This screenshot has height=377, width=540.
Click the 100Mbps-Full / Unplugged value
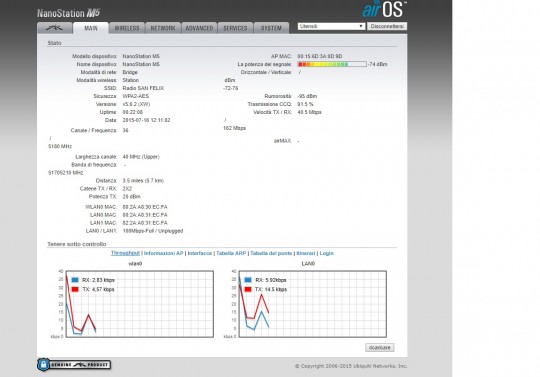point(153,231)
